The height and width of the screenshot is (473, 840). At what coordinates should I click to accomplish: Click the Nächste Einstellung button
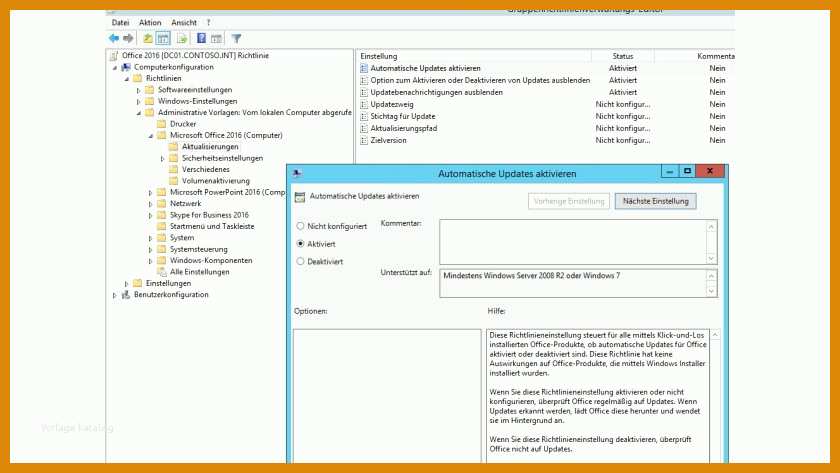[656, 201]
